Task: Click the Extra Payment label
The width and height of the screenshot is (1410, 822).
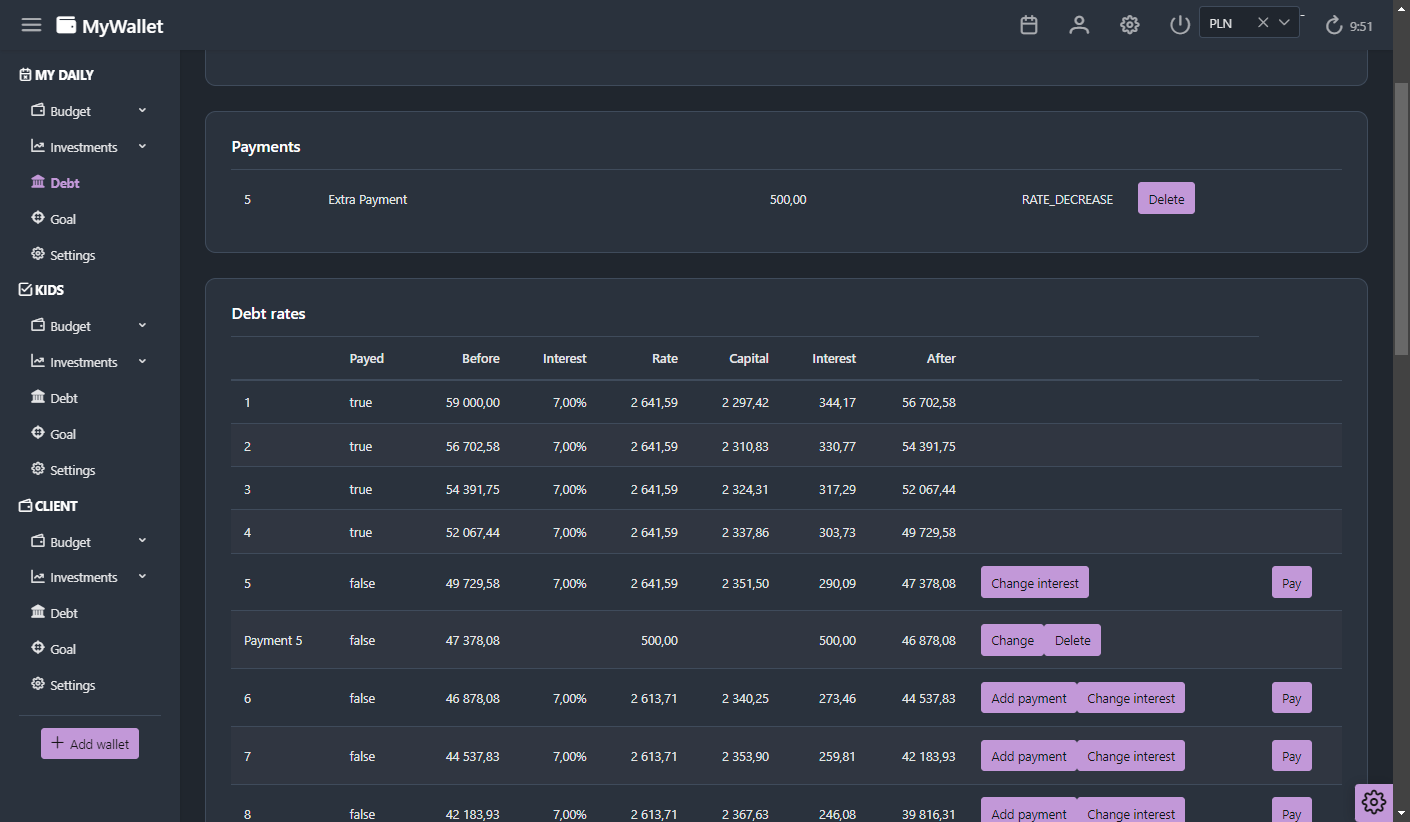Action: [x=367, y=199]
